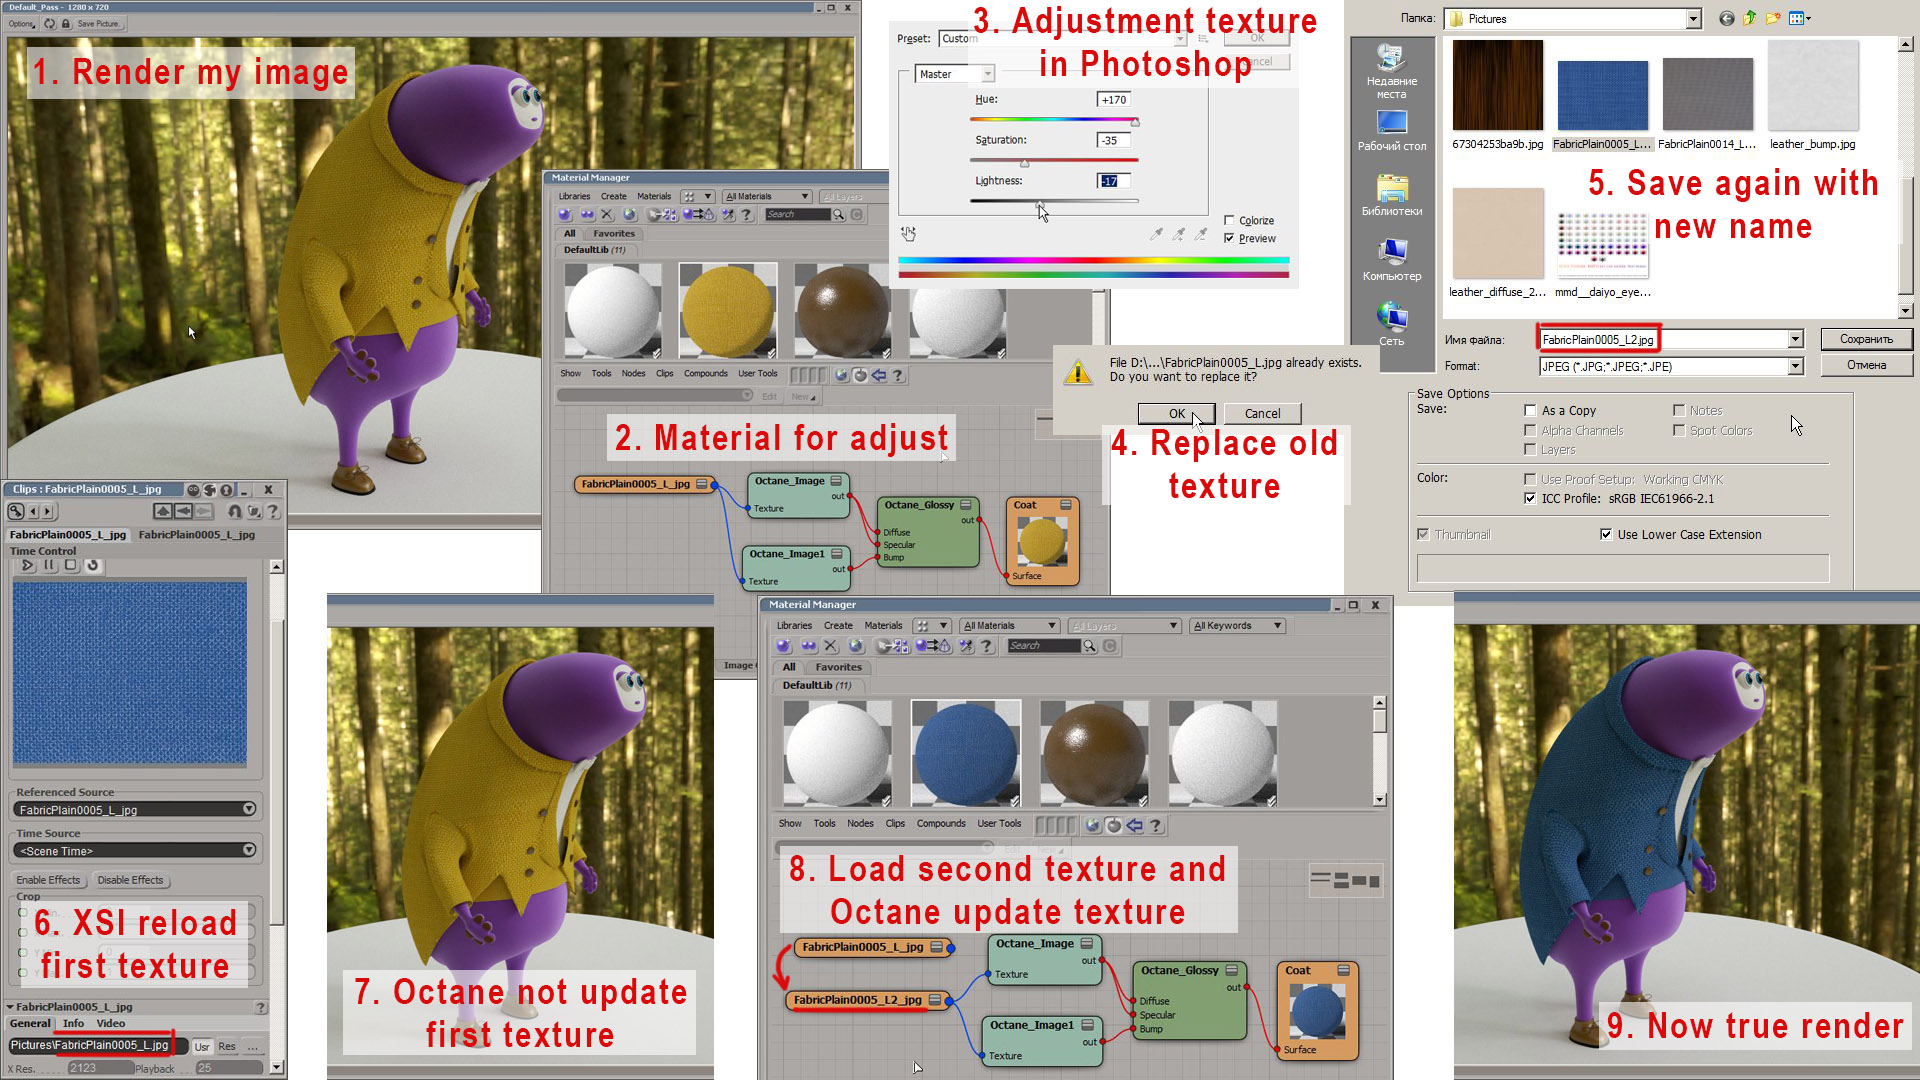Click the question mark help icon in Clips panel
The image size is (1920, 1080).
point(273,512)
